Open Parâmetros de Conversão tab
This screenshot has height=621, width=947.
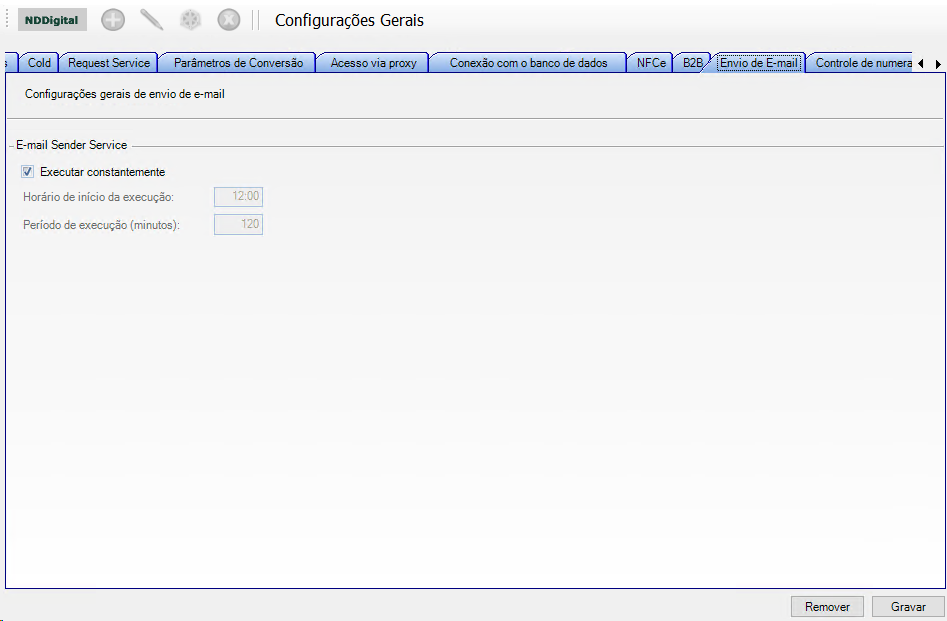tap(237, 63)
